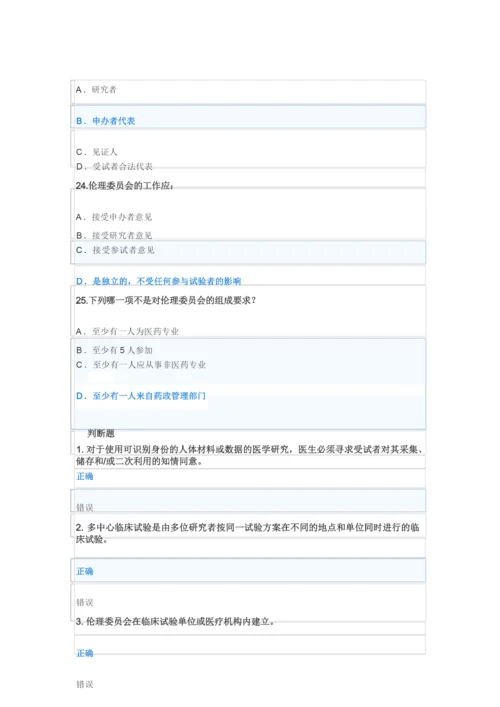Screen dimensions: 500x707
Task: Click question text 25.下列哪一项不是对伦理委员会的组成要求
Action: coord(166,300)
